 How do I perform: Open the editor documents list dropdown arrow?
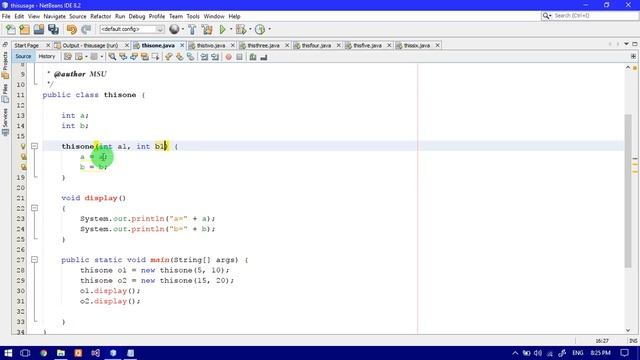pyautogui.click(x=627, y=44)
